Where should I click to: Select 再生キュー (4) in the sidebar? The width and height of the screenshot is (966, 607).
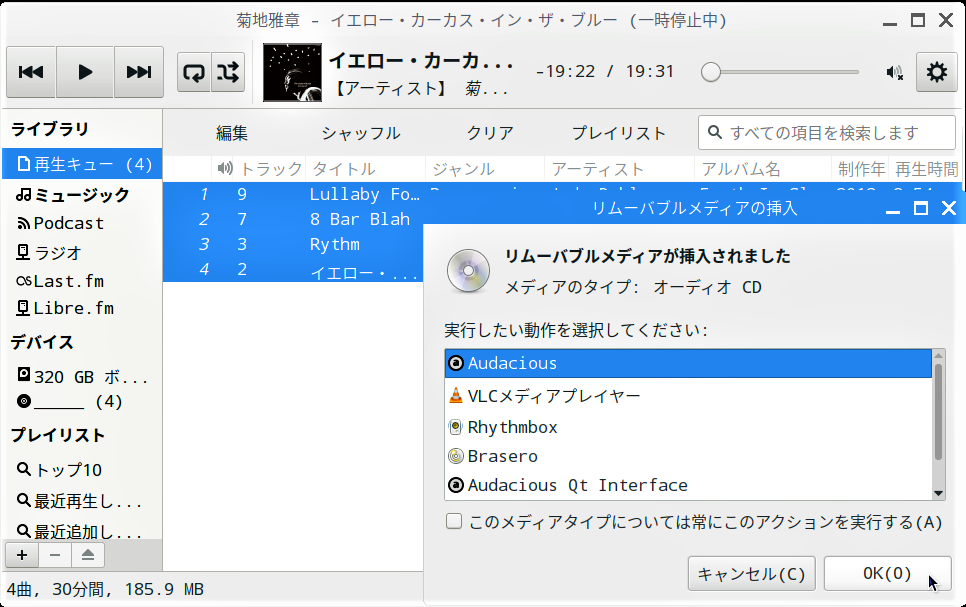(83, 165)
